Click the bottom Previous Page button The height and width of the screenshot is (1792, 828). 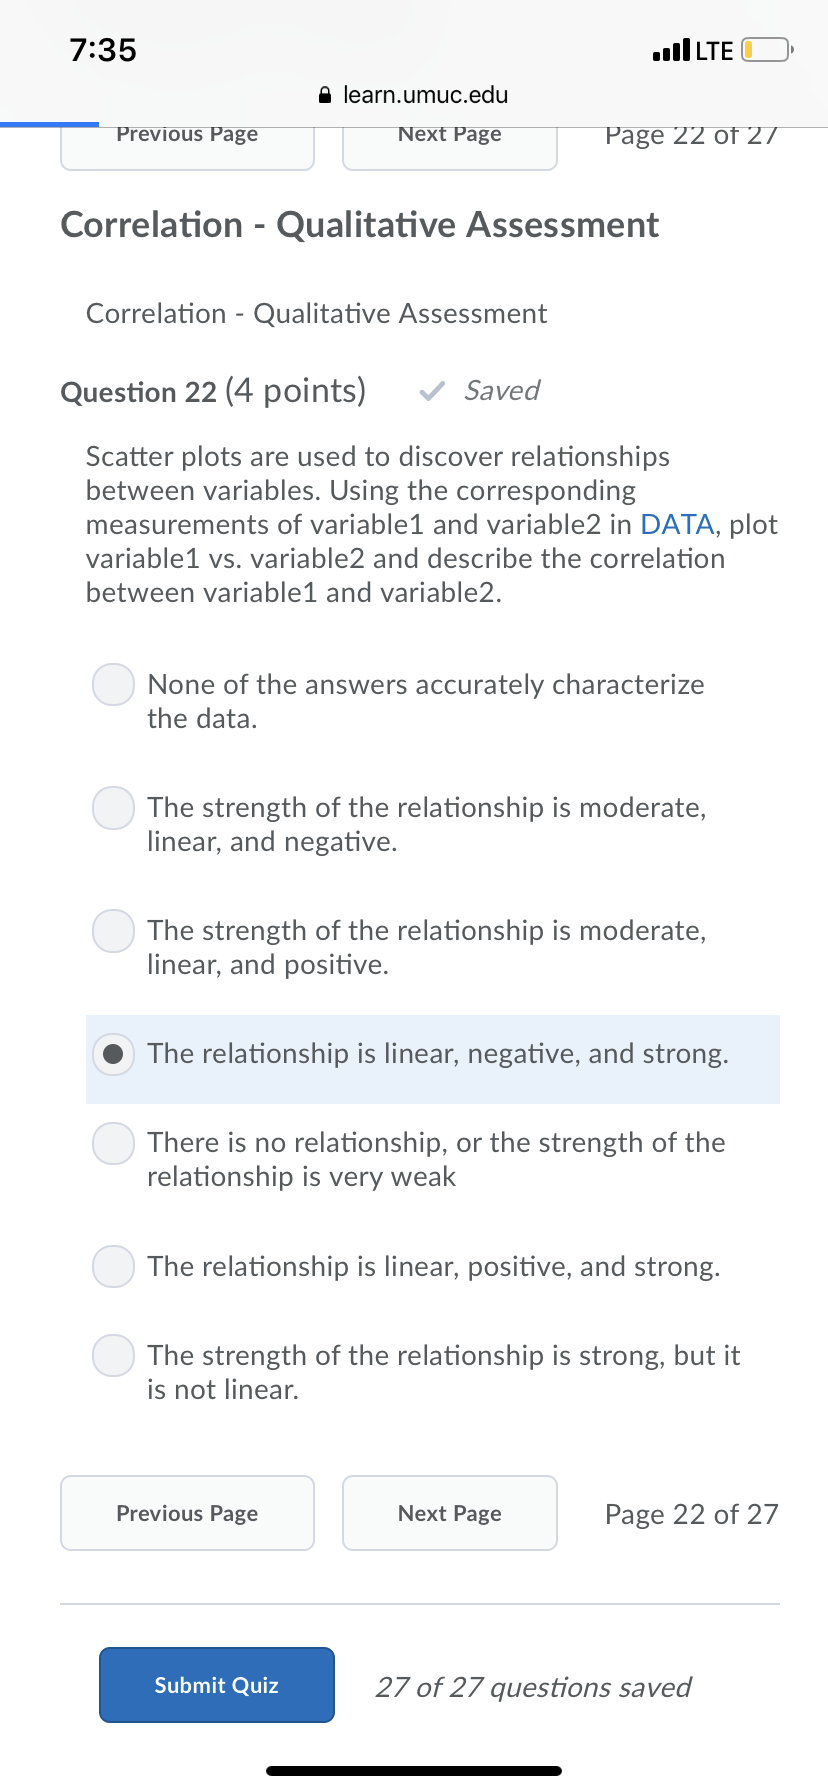pyautogui.click(x=188, y=1513)
